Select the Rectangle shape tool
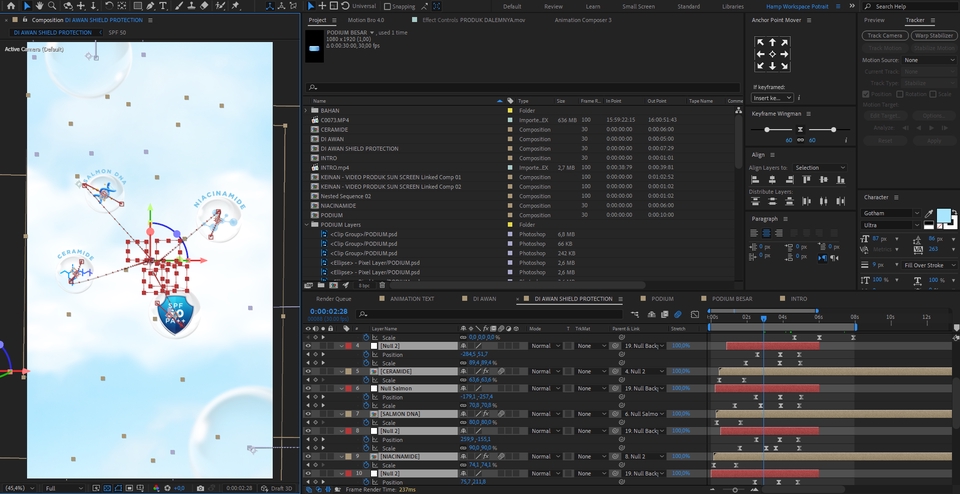The image size is (960, 494). tap(137, 6)
